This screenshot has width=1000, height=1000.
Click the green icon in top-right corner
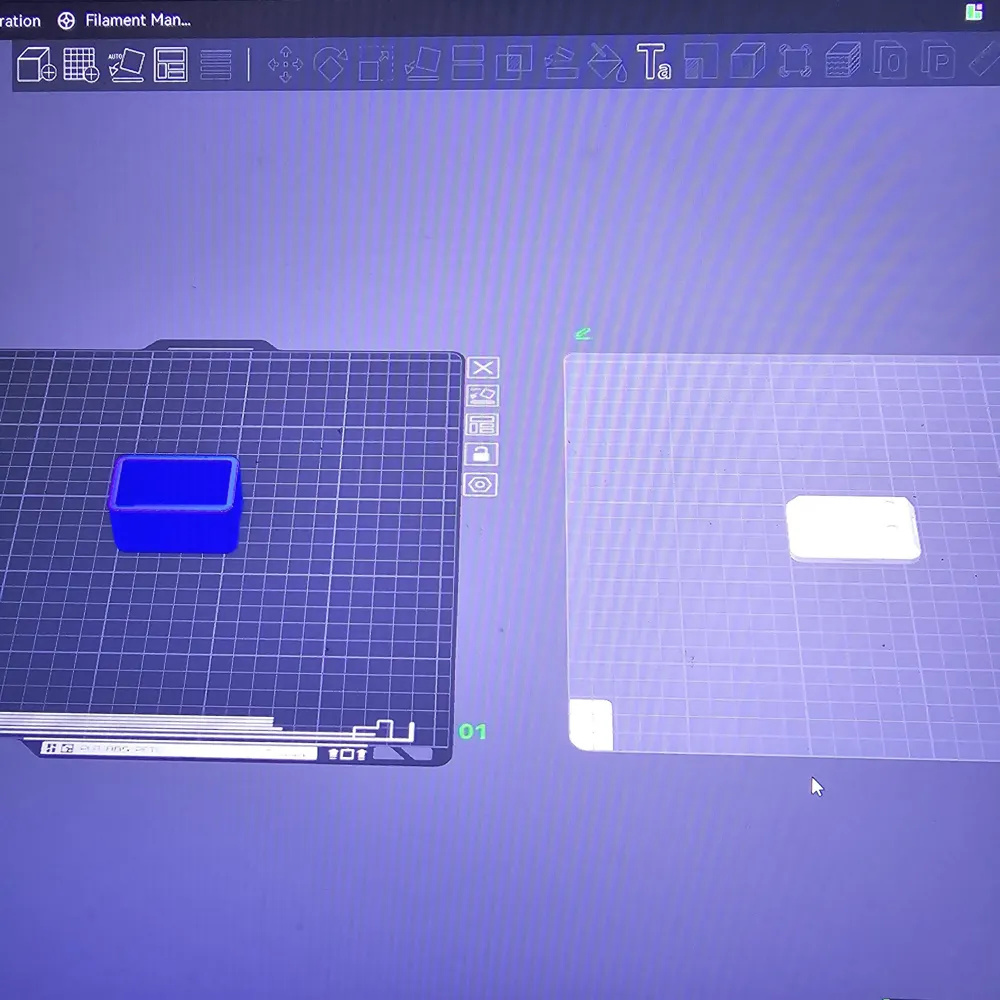tap(974, 11)
